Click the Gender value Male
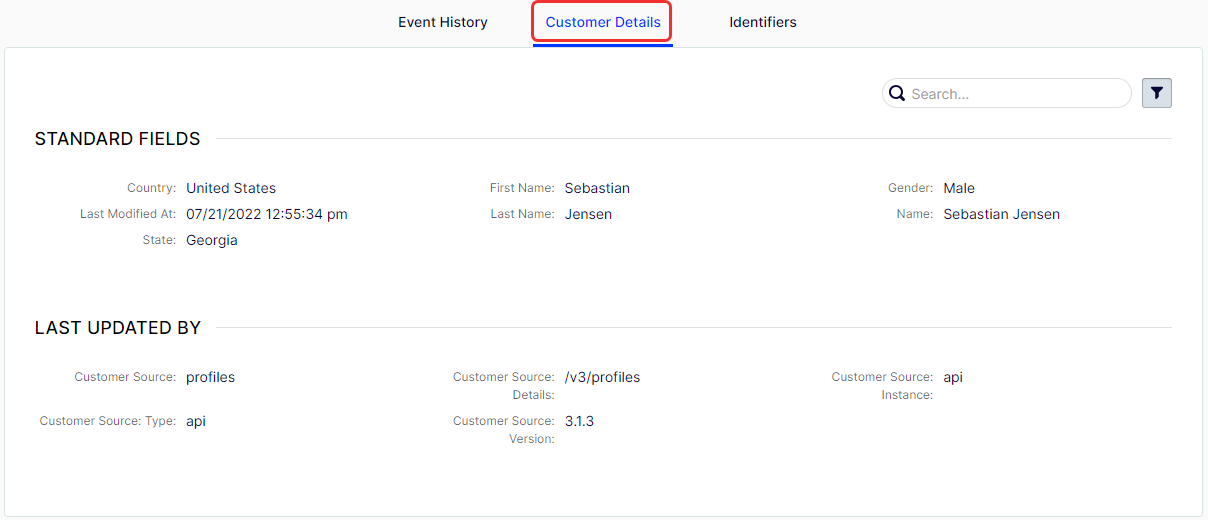The image size is (1208, 520). (x=959, y=188)
